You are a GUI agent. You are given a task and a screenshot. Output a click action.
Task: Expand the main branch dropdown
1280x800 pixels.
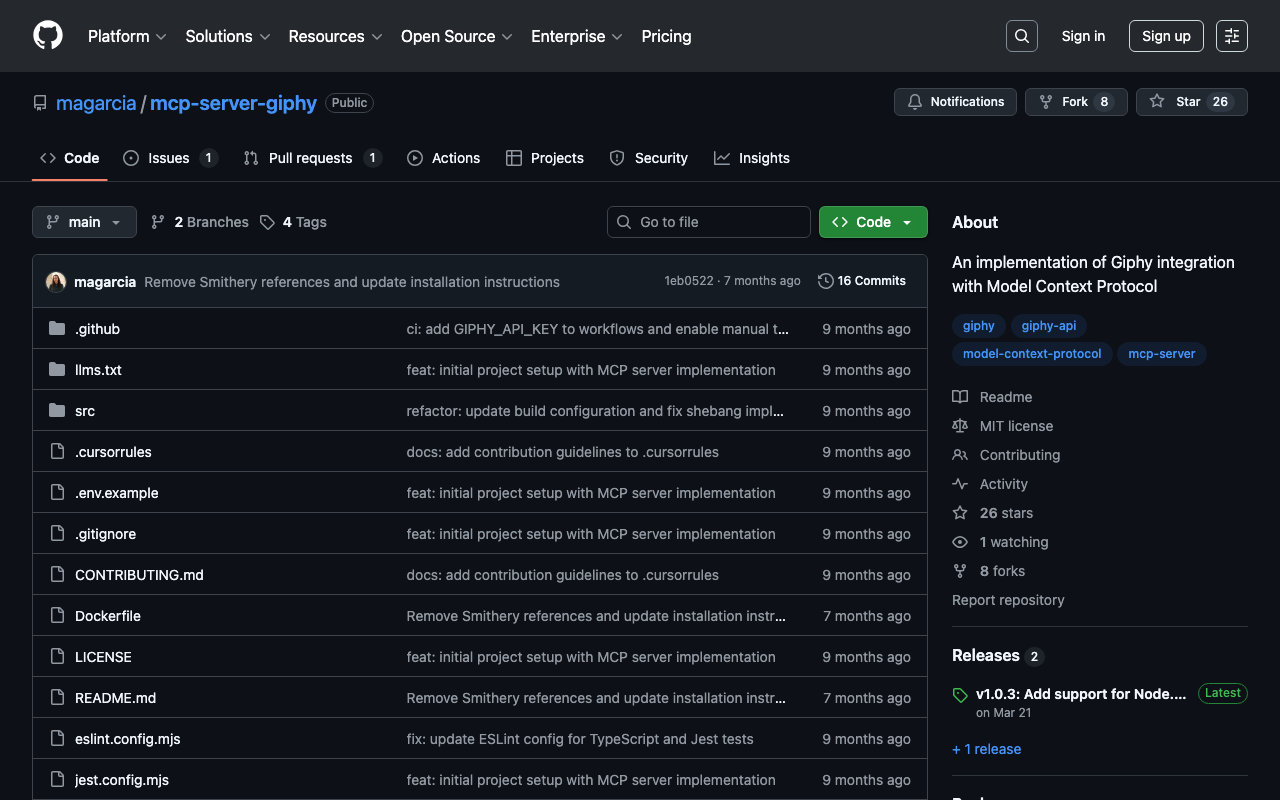[84, 222]
